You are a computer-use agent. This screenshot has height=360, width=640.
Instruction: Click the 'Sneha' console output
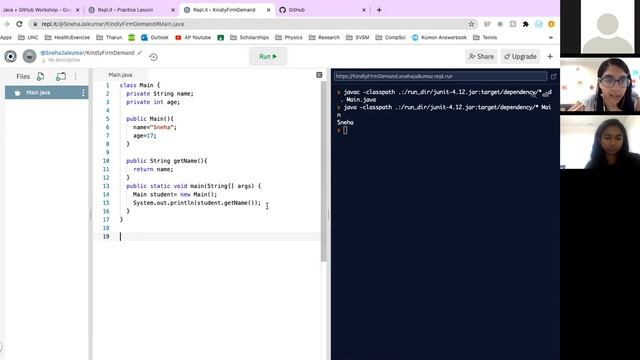pos(345,122)
